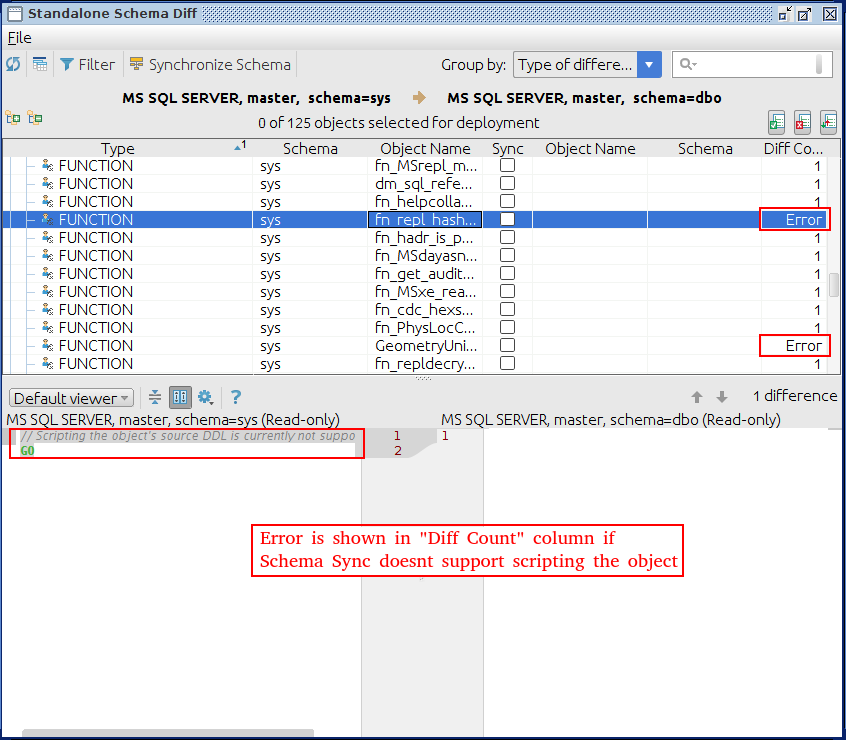Viewport: 846px width, 740px height.
Task: Go to previous difference arrow
Action: 697,397
